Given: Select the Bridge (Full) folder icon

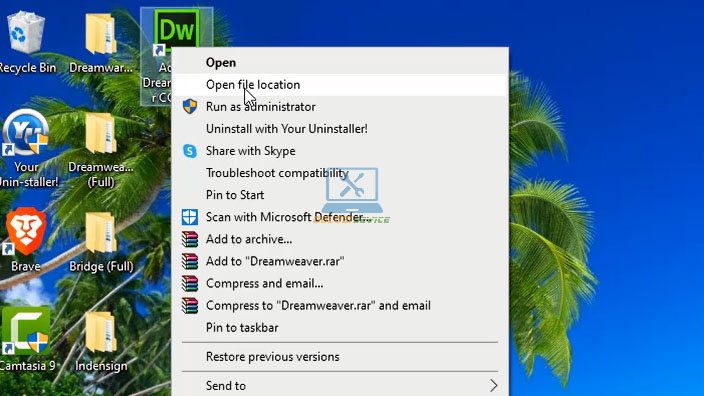Looking at the screenshot, I should tap(101, 233).
